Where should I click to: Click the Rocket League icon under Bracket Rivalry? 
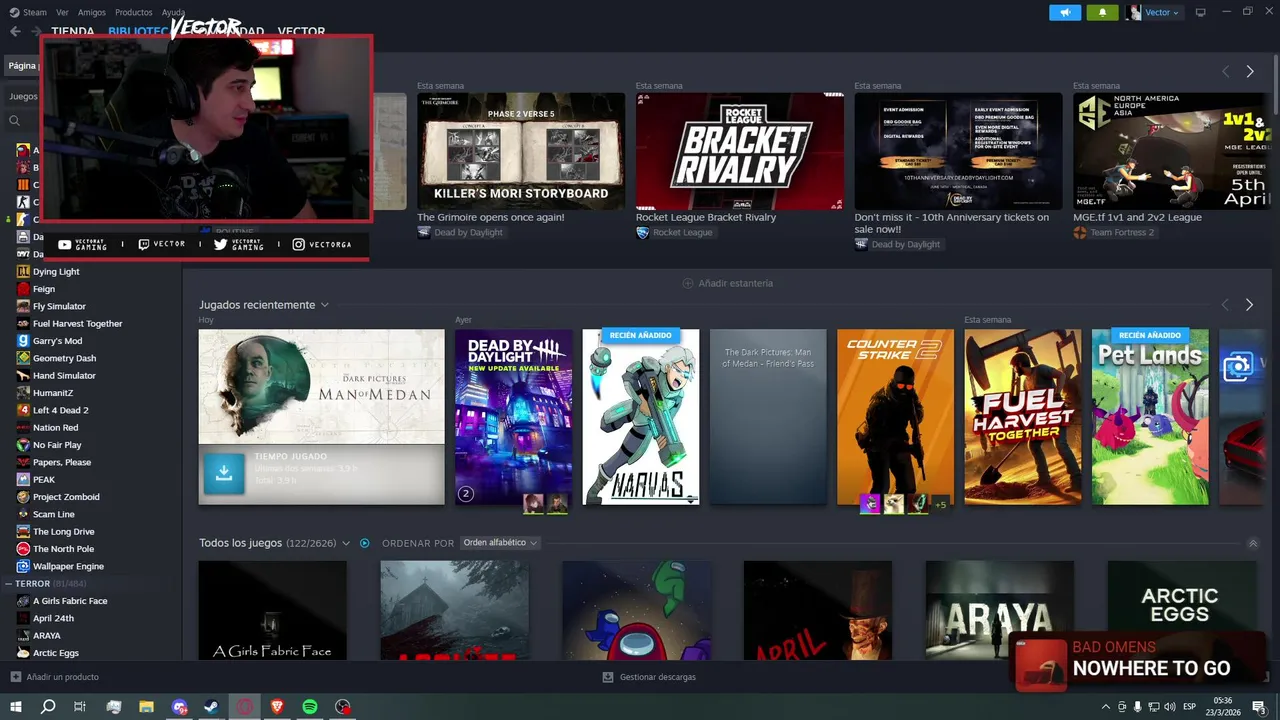642,232
